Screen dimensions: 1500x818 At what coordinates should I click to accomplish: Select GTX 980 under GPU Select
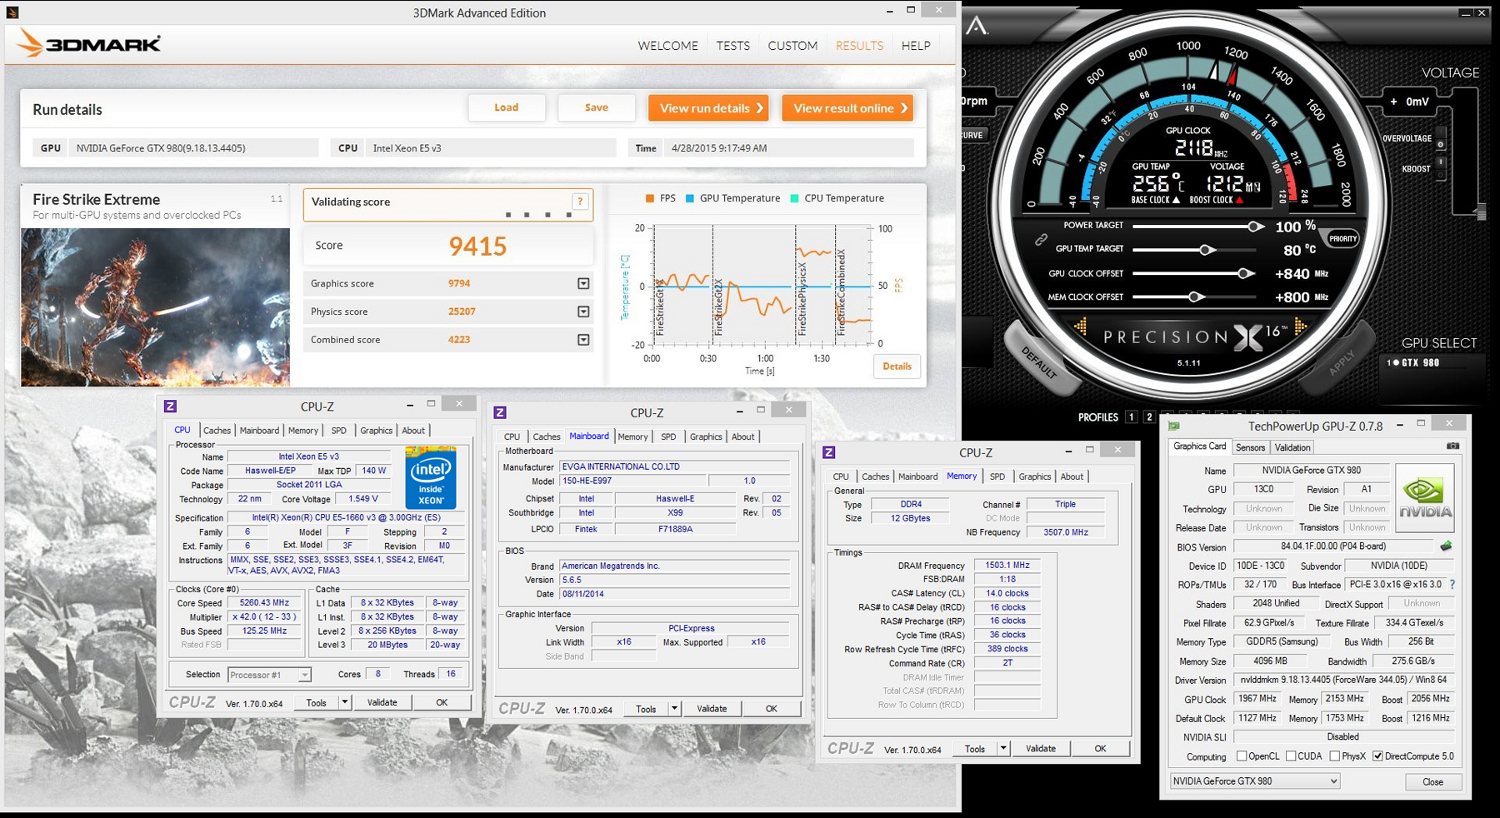tap(1413, 363)
